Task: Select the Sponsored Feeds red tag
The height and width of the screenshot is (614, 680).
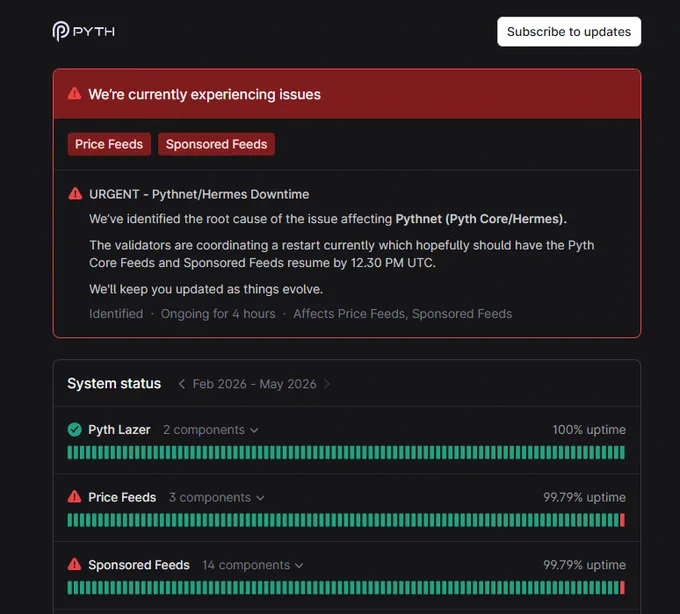Action: [x=216, y=144]
